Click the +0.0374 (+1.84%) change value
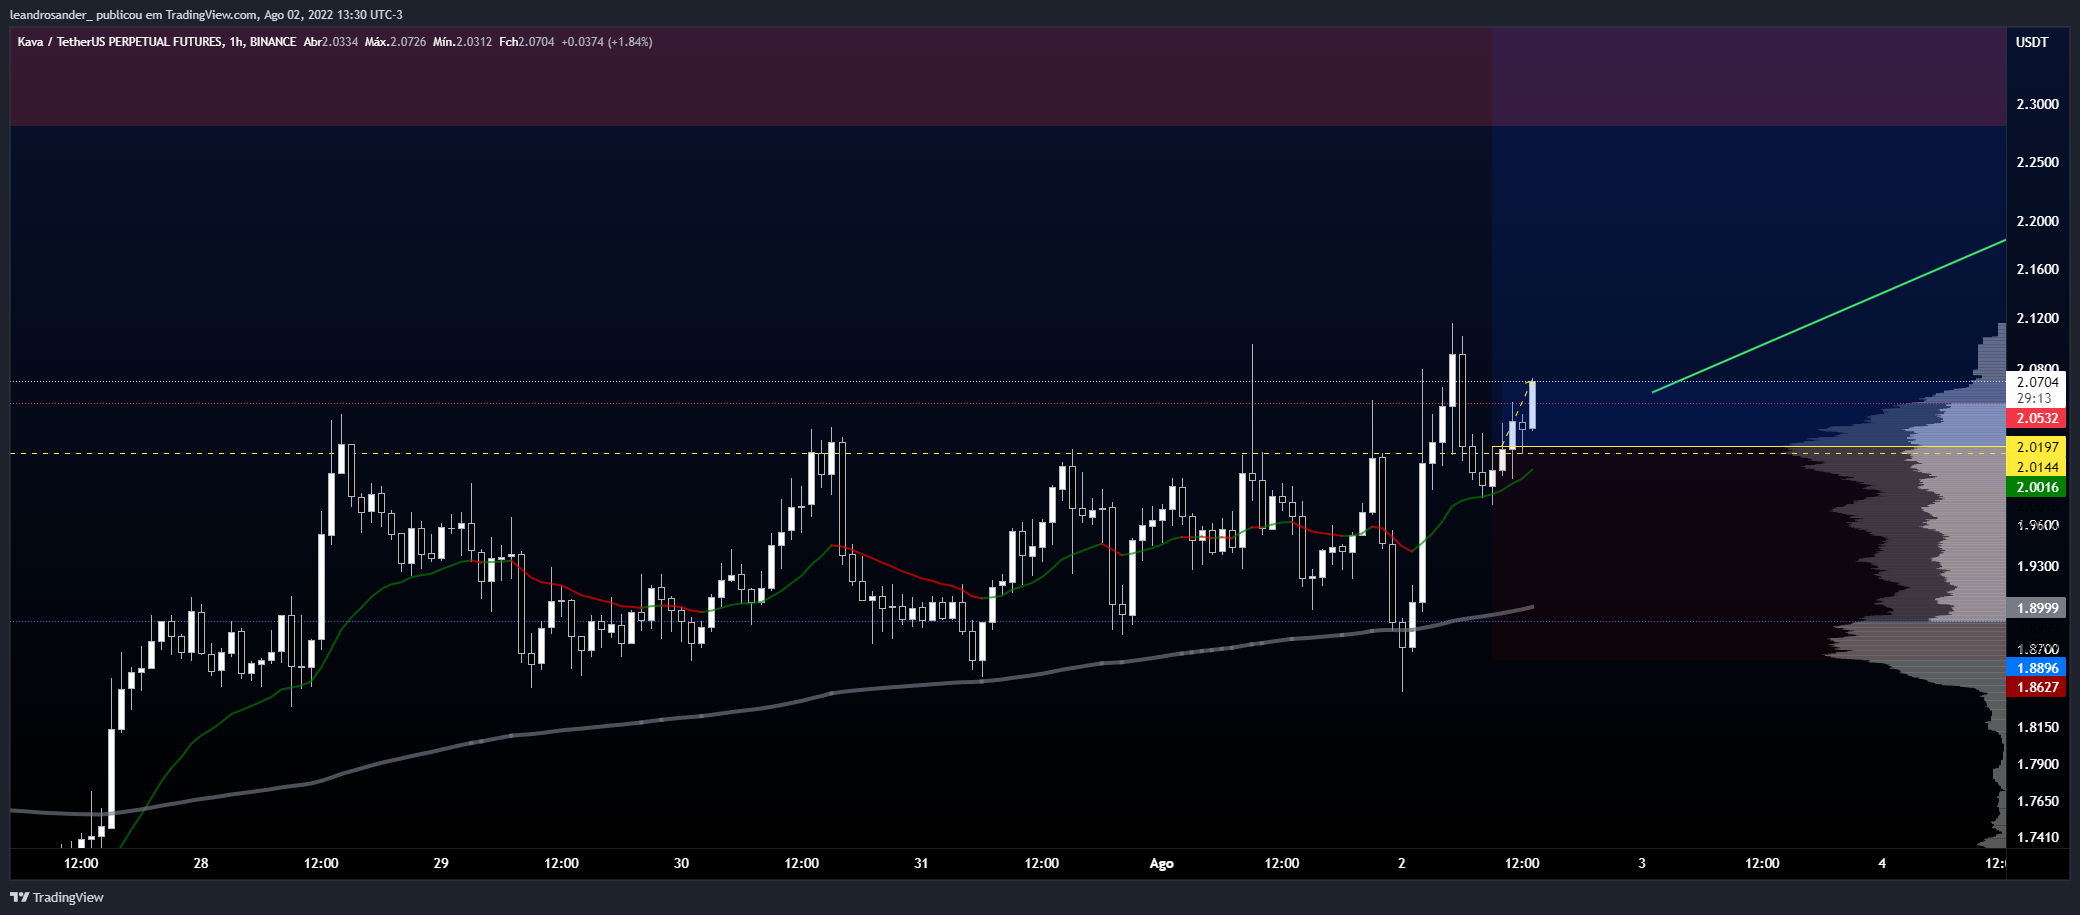 tap(607, 42)
